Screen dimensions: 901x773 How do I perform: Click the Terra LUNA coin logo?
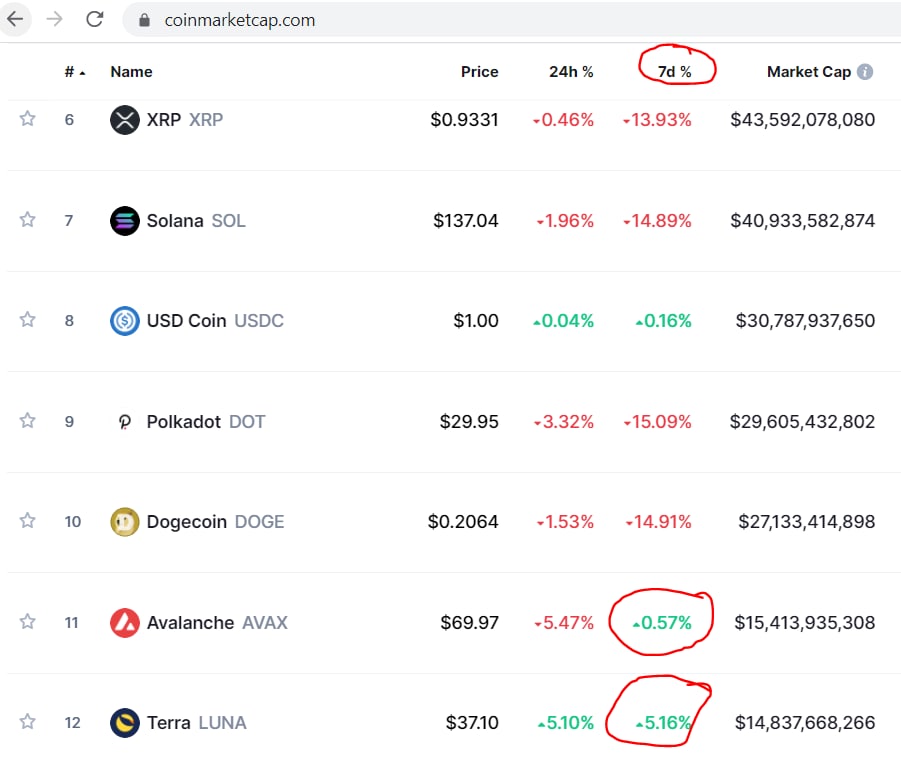tap(125, 723)
